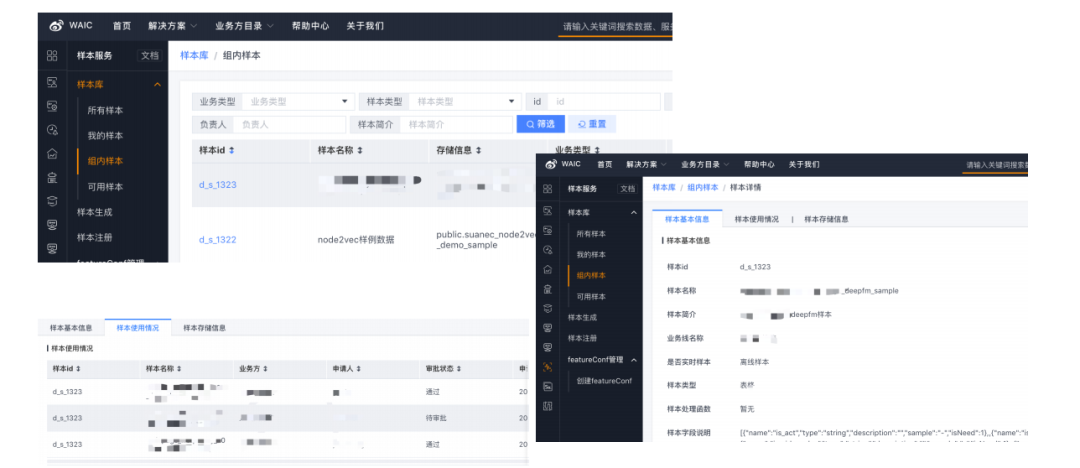Select 所有样本 in the list window sidebar
The width and height of the screenshot is (1080, 468).
click(x=105, y=110)
